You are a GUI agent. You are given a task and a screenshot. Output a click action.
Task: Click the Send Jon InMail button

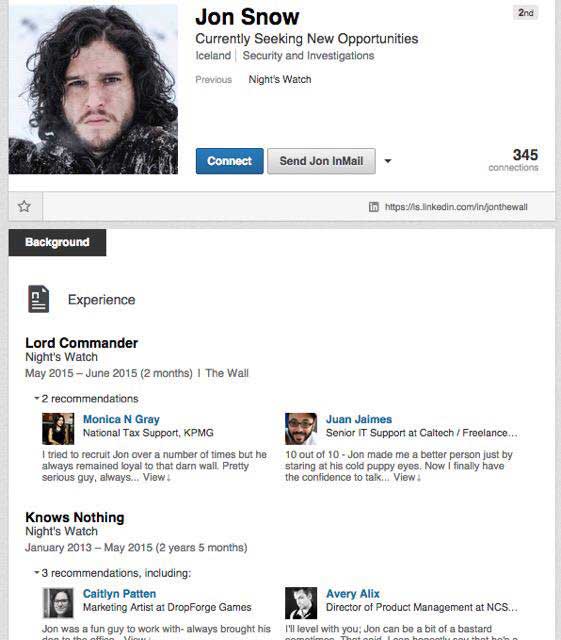pos(321,161)
